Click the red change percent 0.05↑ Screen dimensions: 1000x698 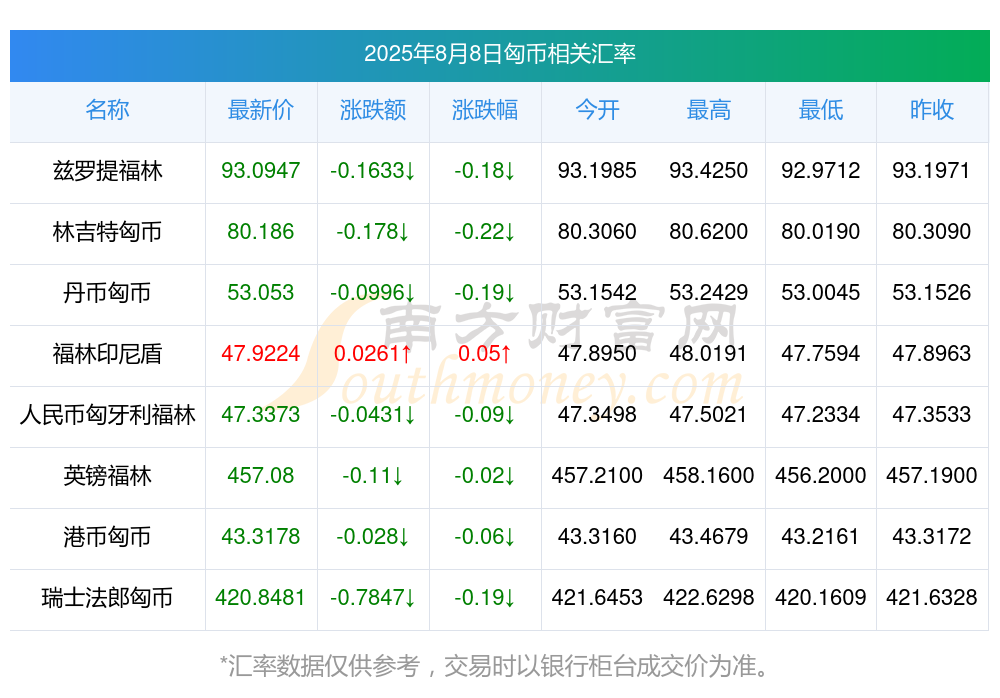click(485, 353)
